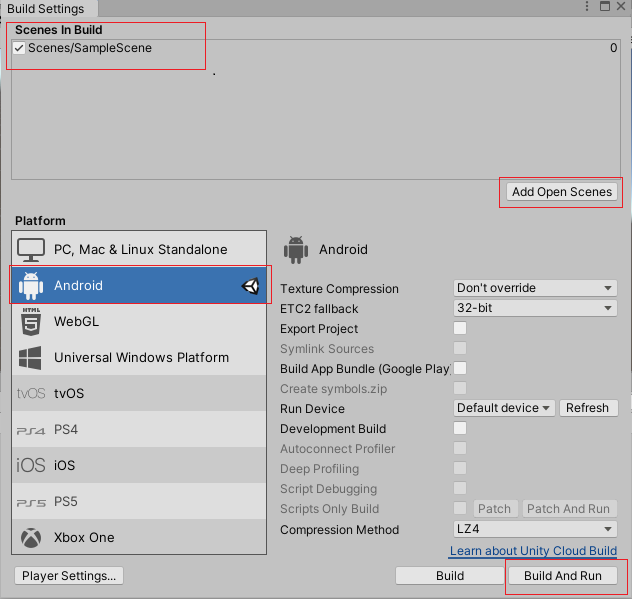632x599 pixels.
Task: Toggle the Deep Profiling checkbox
Action: 460,468
